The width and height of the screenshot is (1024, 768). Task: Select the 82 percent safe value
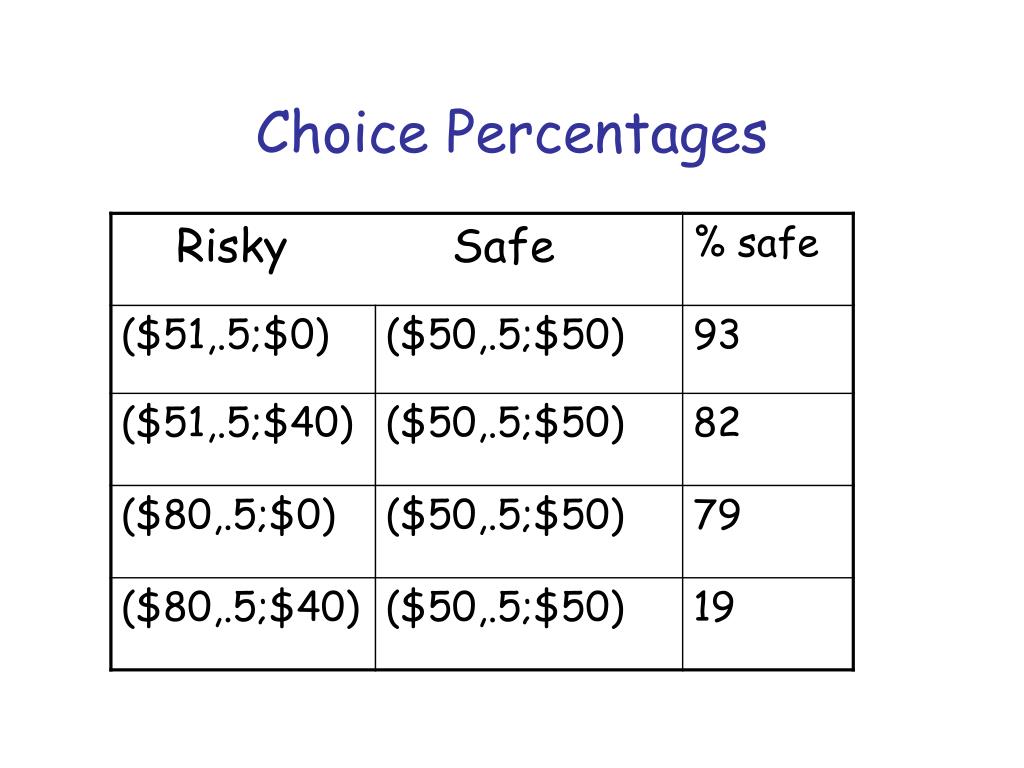716,423
